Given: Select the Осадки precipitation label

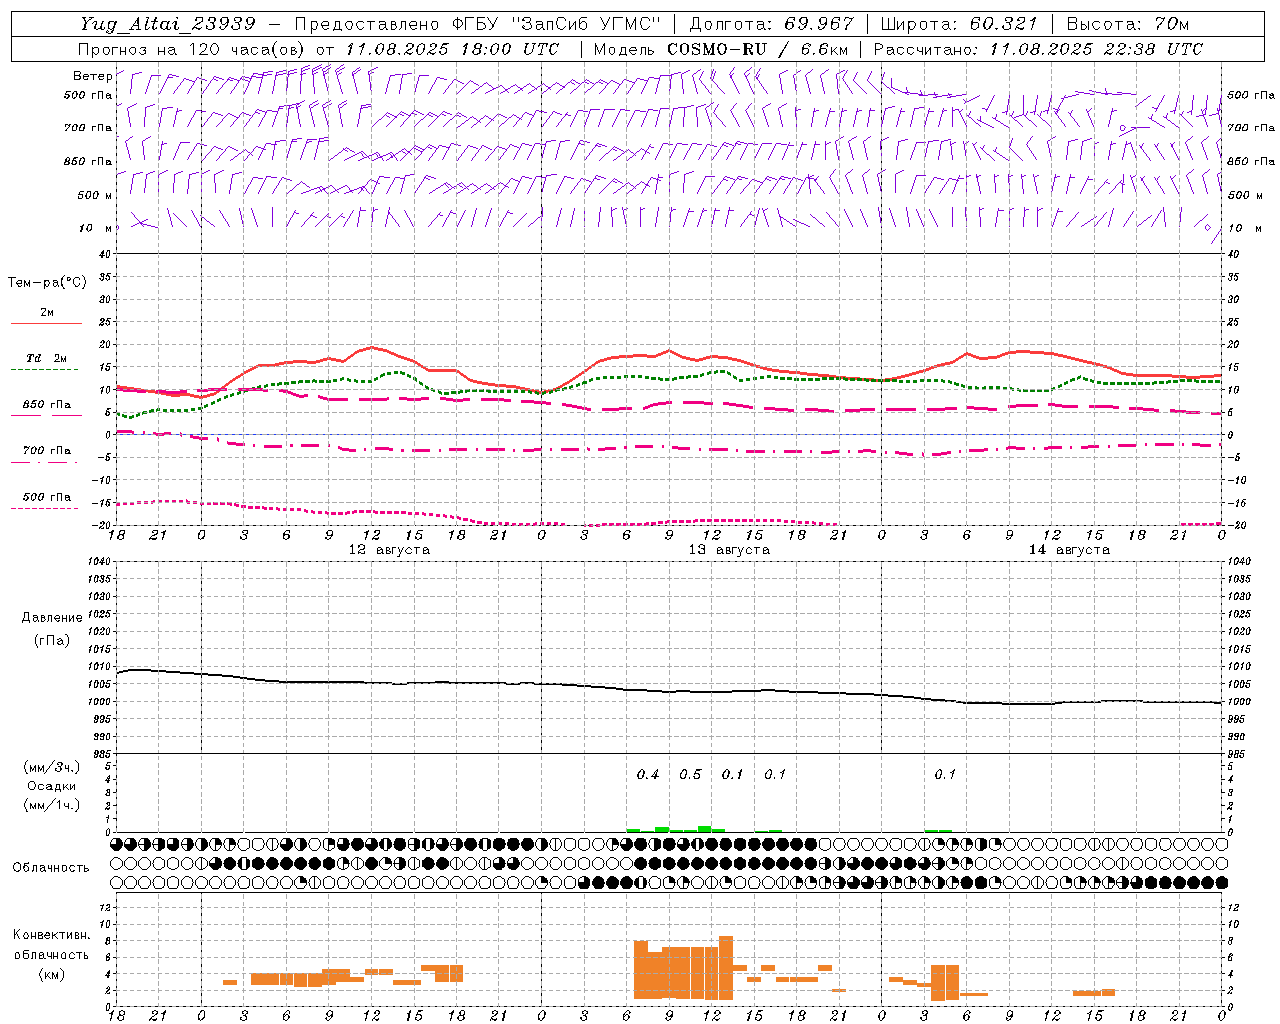Looking at the screenshot, I should click(52, 786).
